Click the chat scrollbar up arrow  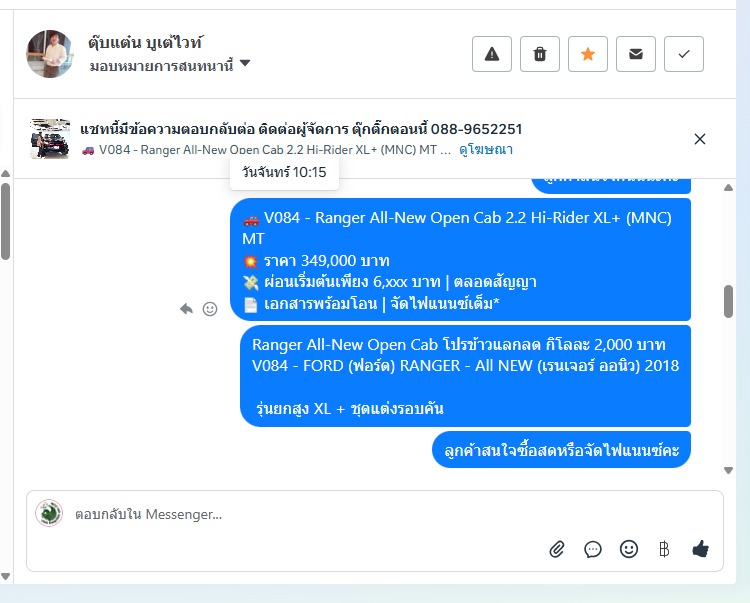tap(728, 187)
